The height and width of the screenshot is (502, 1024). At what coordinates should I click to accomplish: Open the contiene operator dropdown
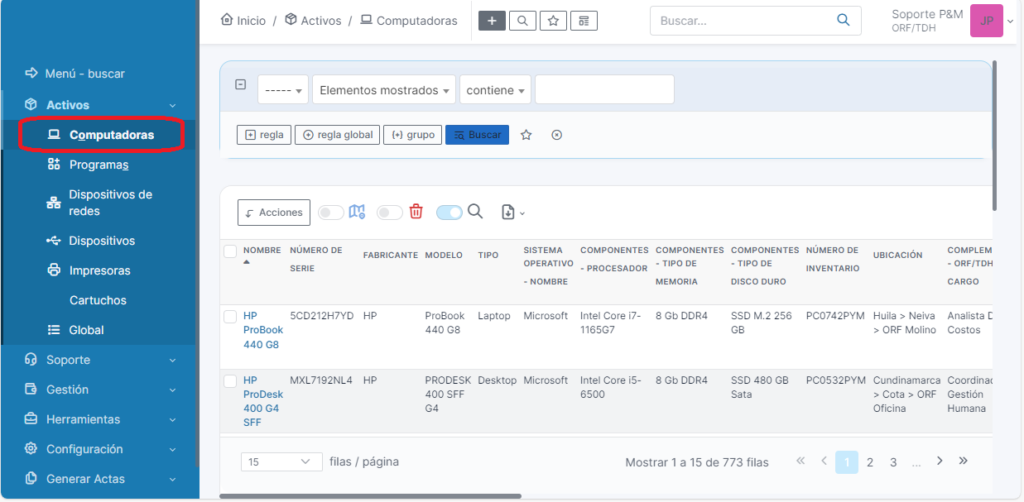(496, 90)
